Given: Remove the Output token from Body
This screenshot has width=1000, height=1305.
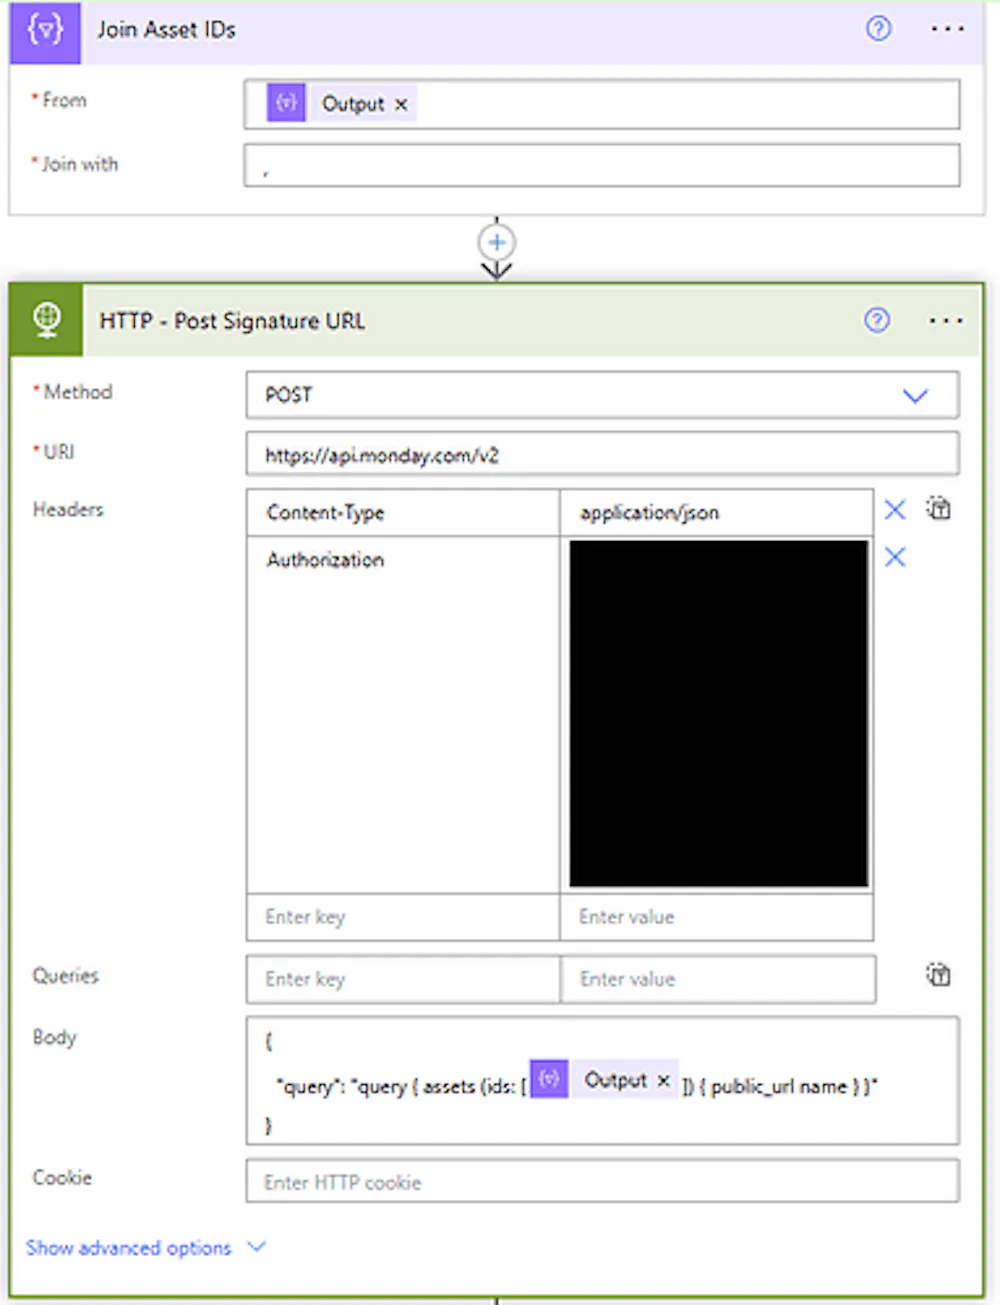Looking at the screenshot, I should coord(663,1081).
